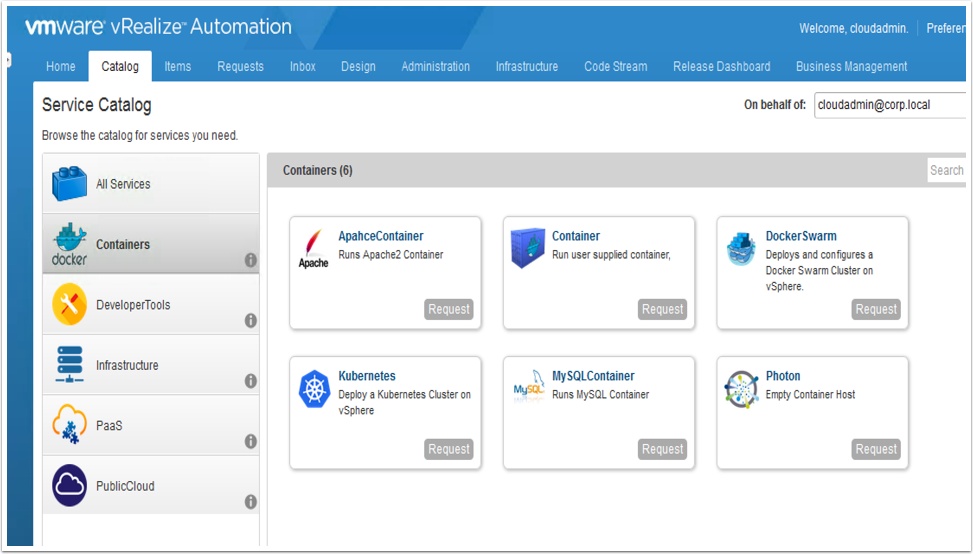The height and width of the screenshot is (554, 973).
Task: Request the Photon item
Action: [876, 449]
